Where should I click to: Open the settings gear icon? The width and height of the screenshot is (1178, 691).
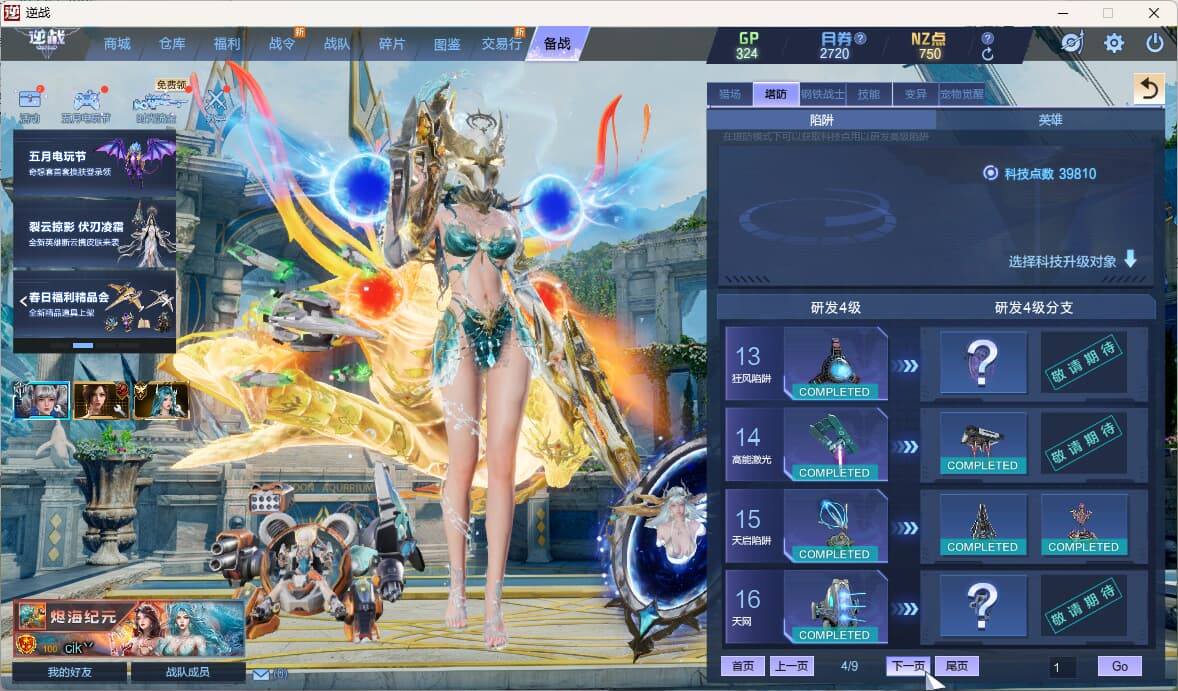(1114, 43)
